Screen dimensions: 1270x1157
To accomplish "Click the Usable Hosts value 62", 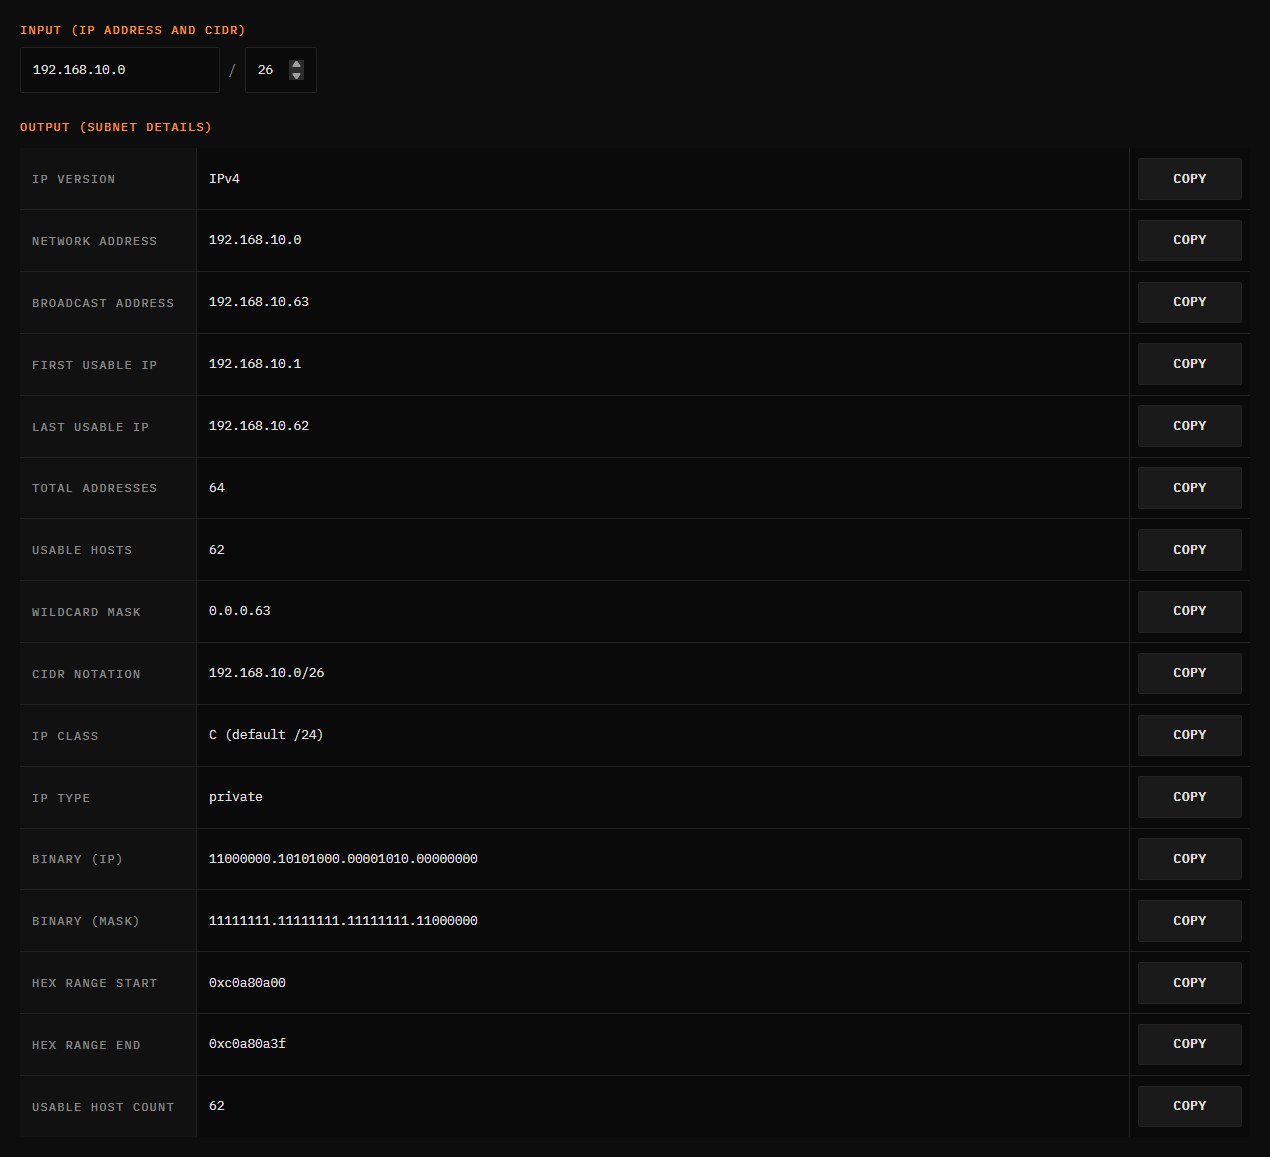I will 217,550.
